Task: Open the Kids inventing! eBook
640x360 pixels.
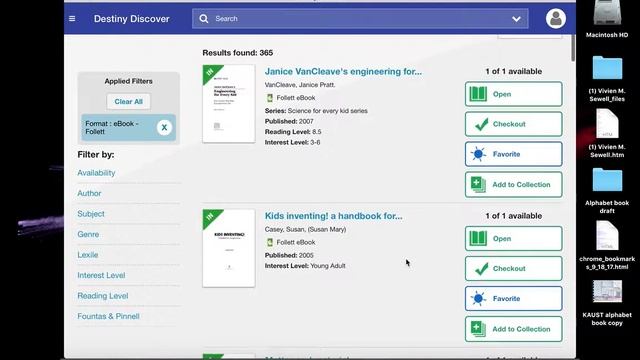Action: click(x=513, y=238)
